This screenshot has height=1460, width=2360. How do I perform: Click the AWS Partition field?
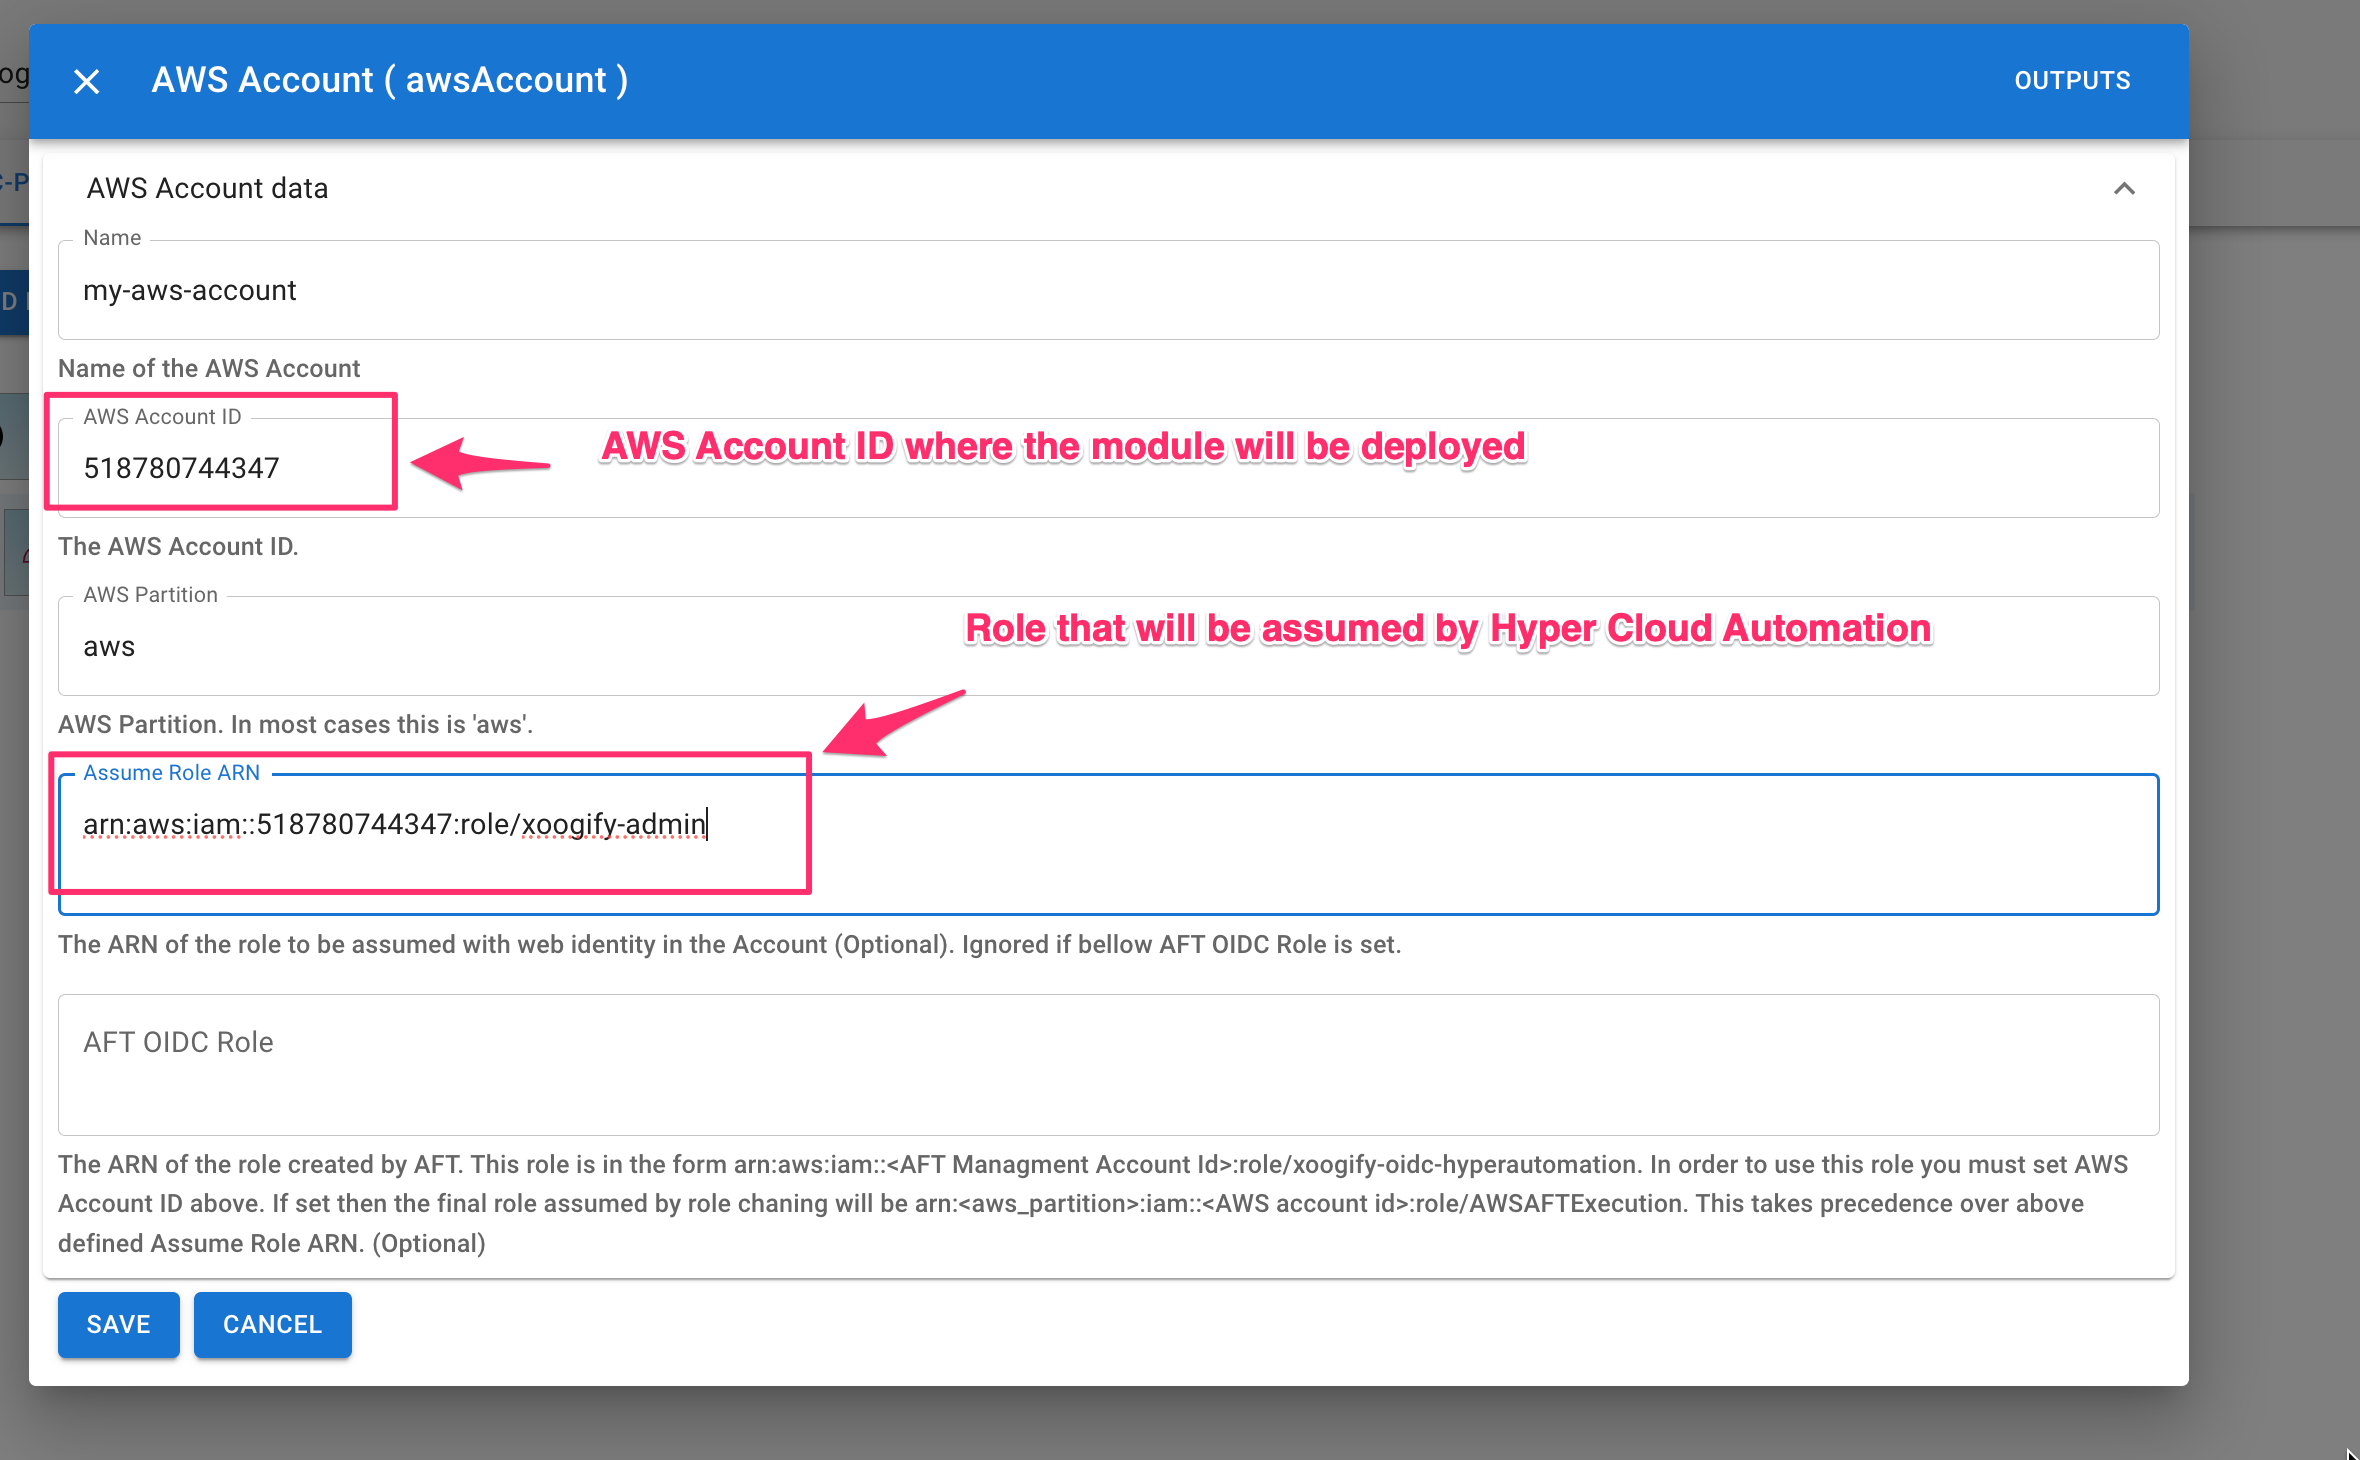pyautogui.click(x=1100, y=645)
